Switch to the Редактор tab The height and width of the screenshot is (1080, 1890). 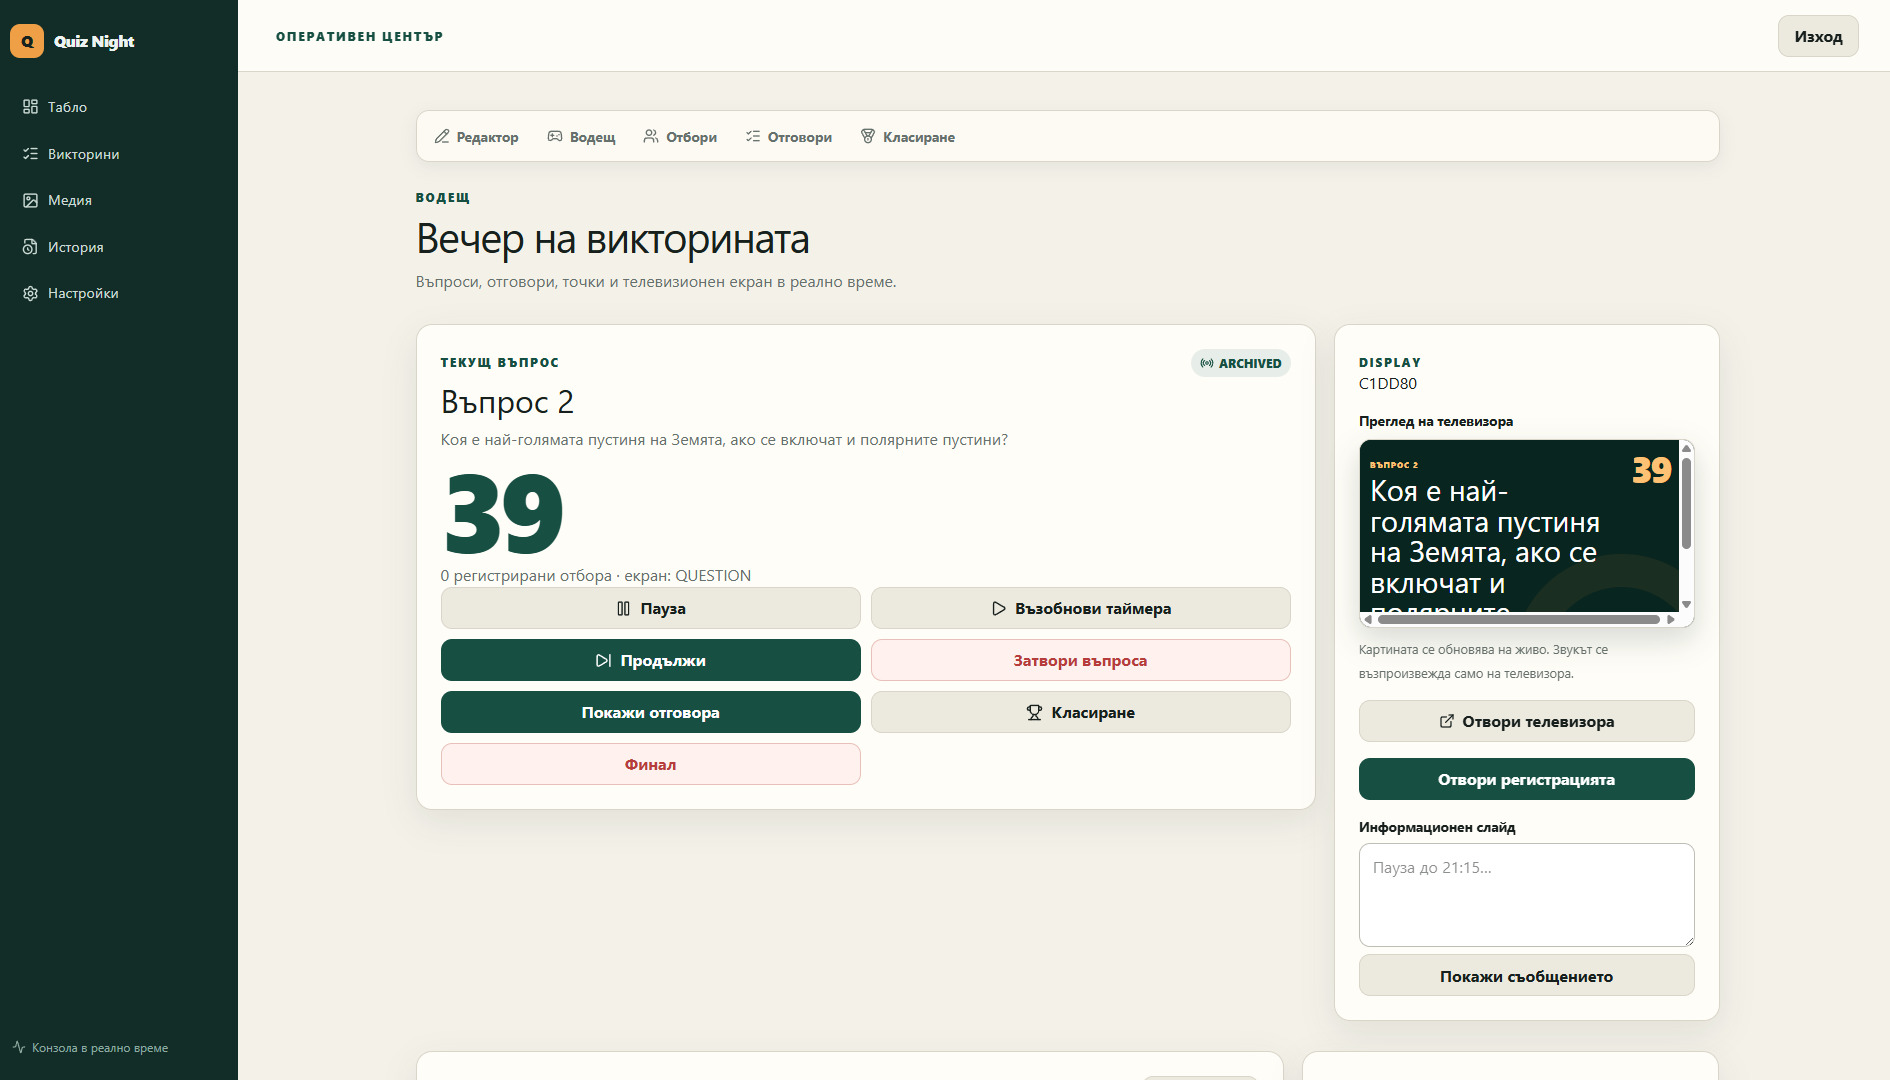476,136
